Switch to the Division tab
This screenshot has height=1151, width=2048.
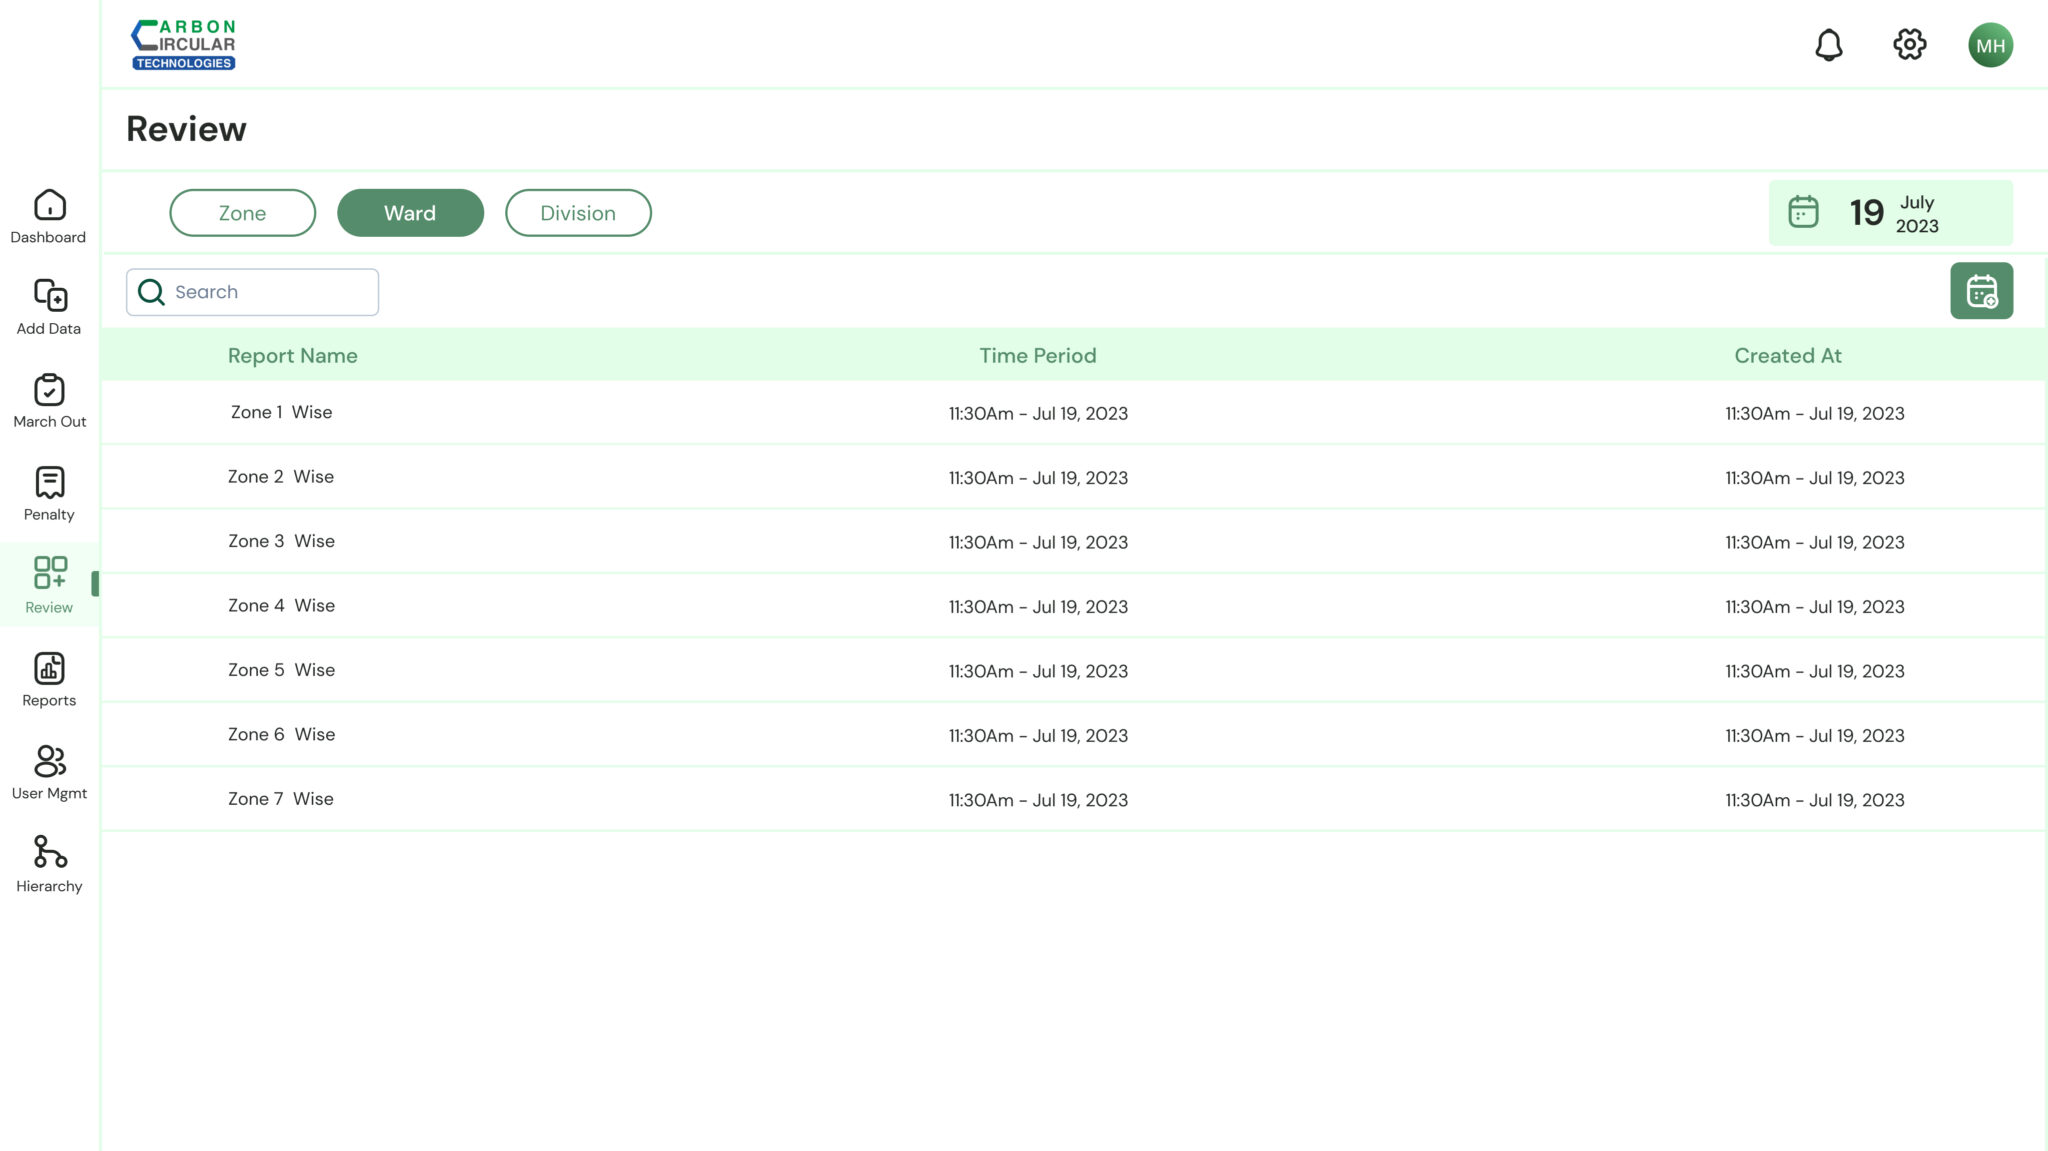click(x=578, y=213)
